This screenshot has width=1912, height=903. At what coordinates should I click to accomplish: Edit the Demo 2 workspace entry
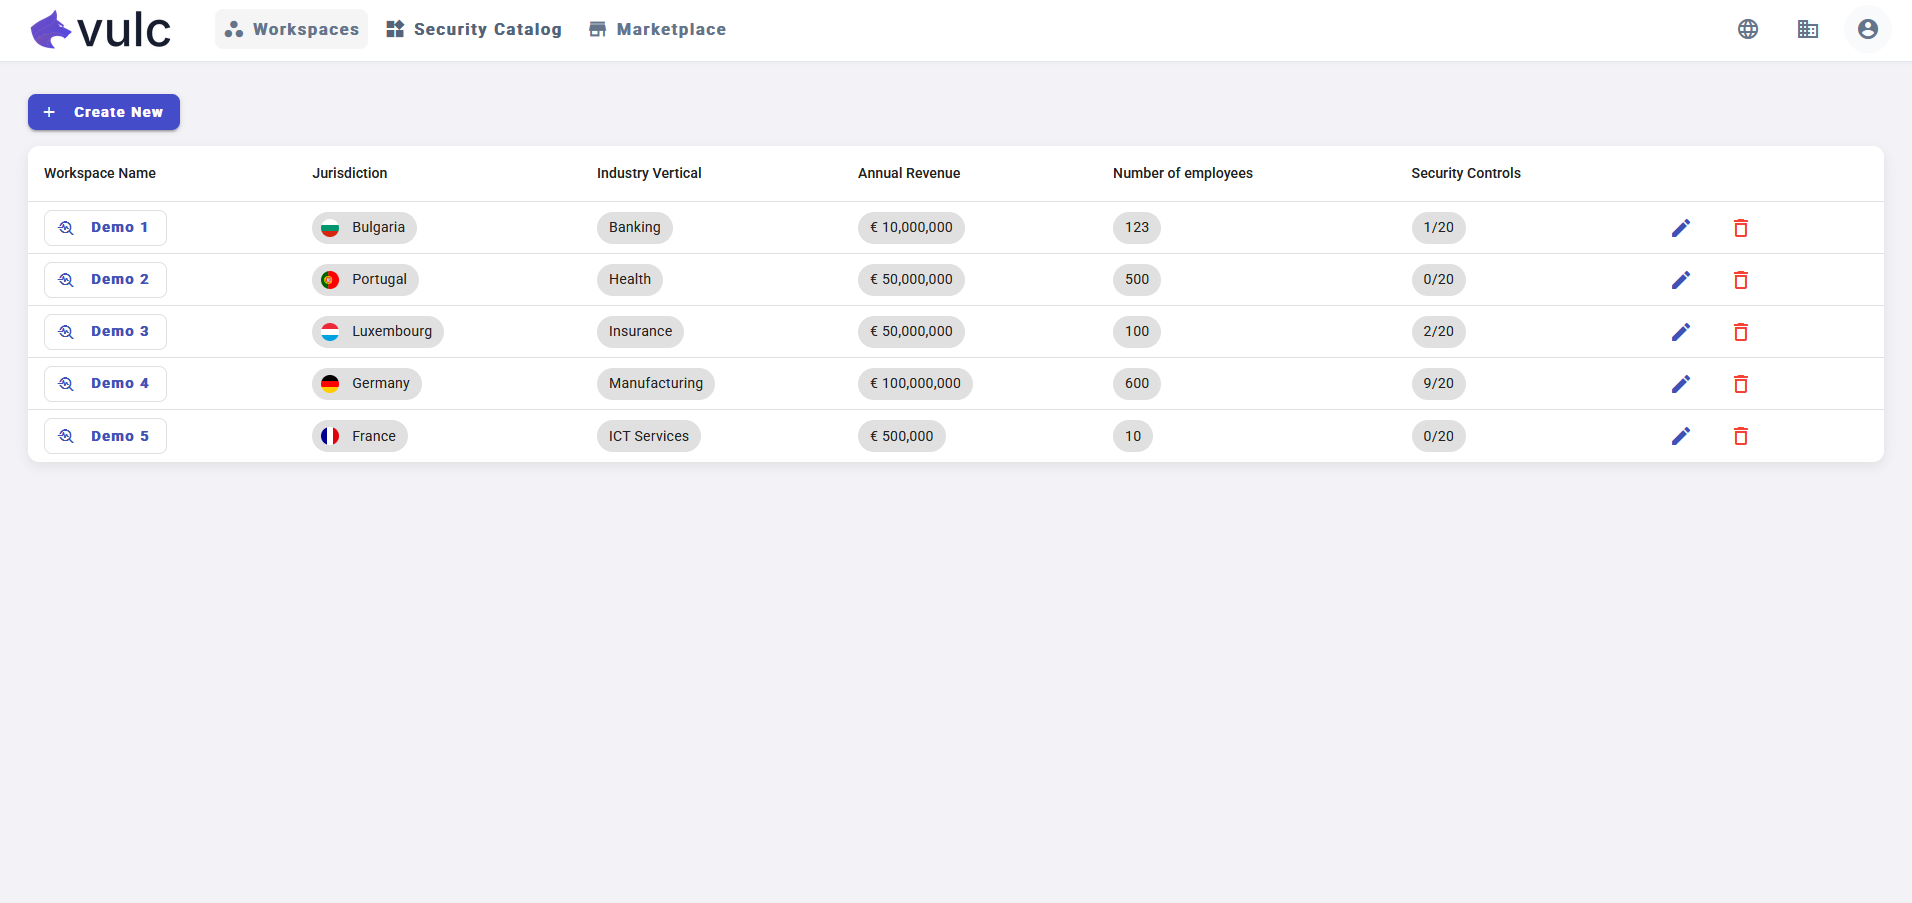tap(1681, 280)
